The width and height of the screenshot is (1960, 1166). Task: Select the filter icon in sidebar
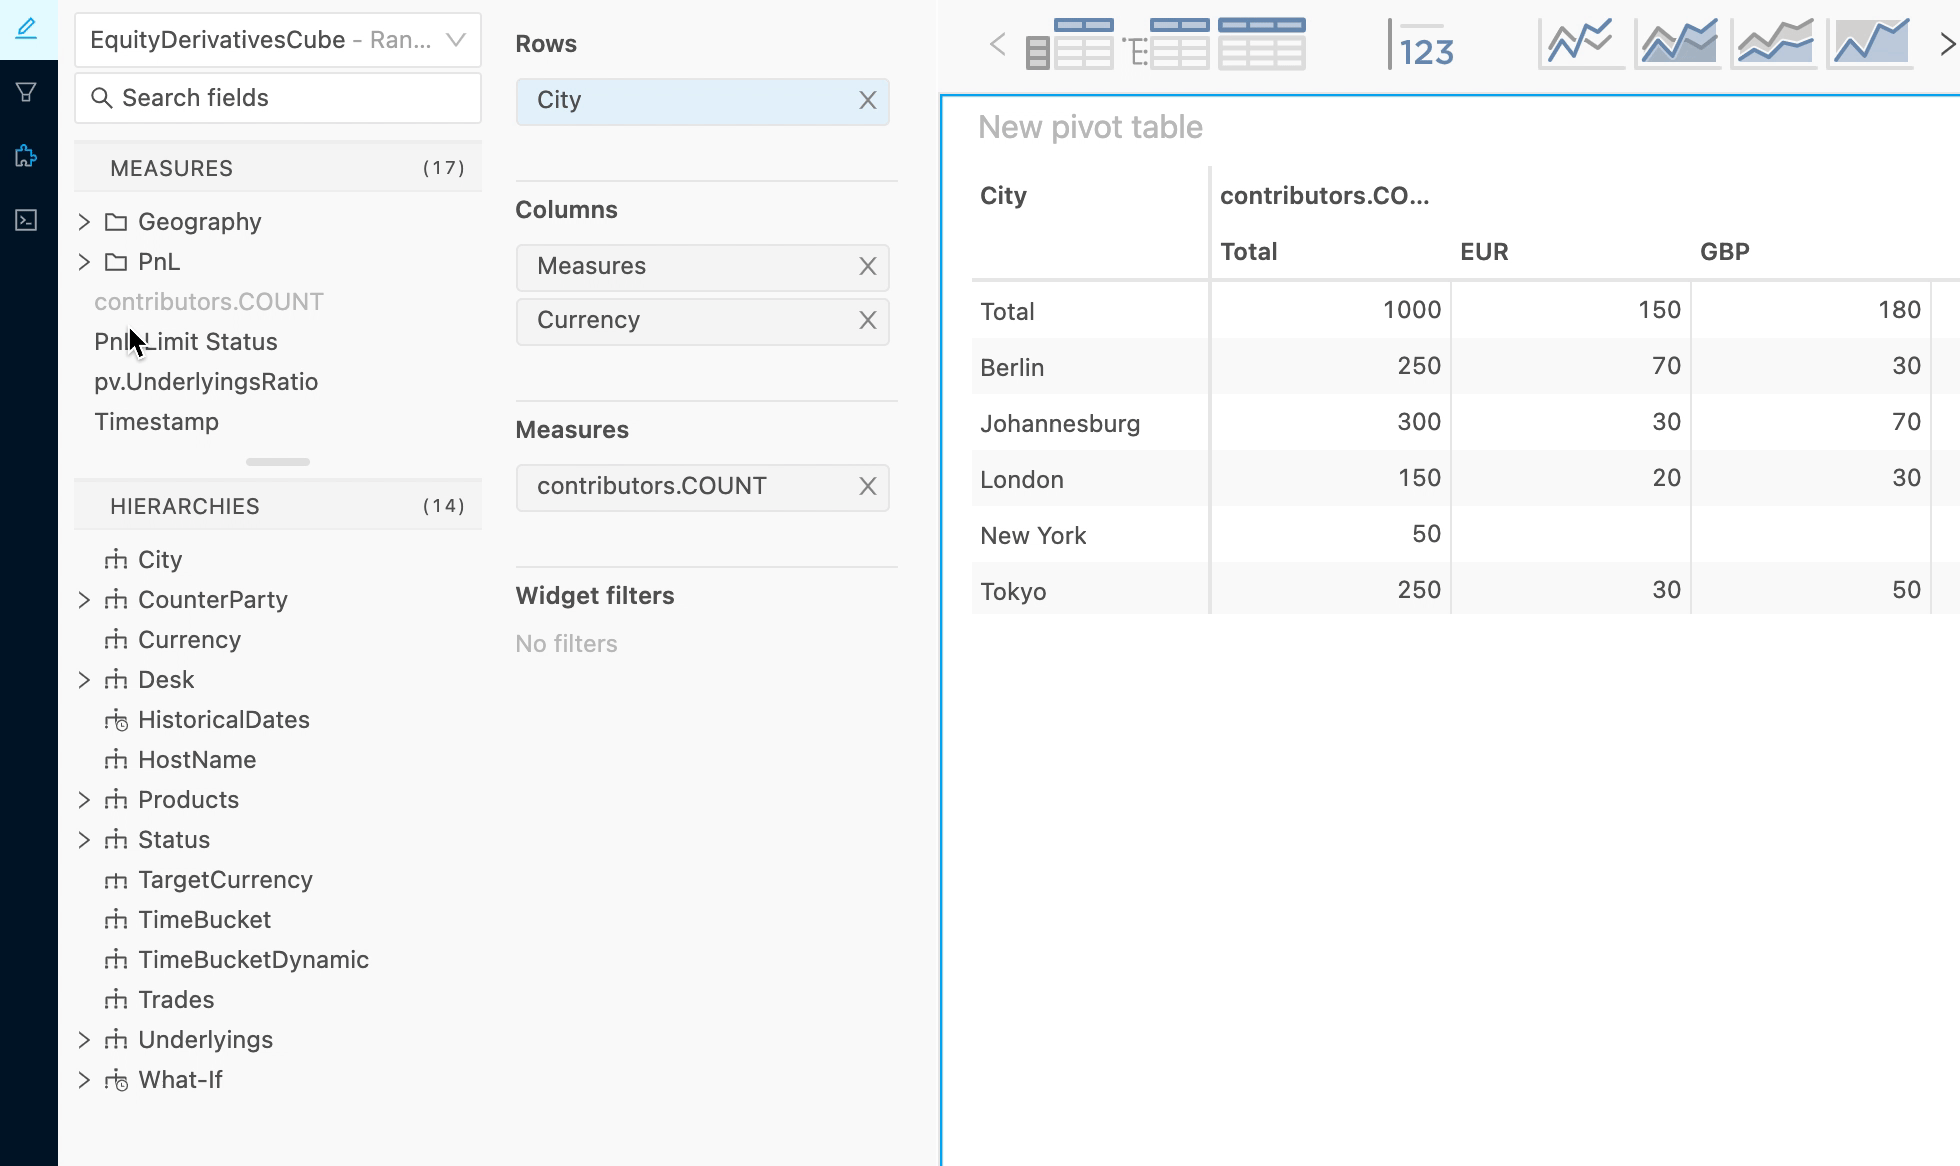point(28,90)
